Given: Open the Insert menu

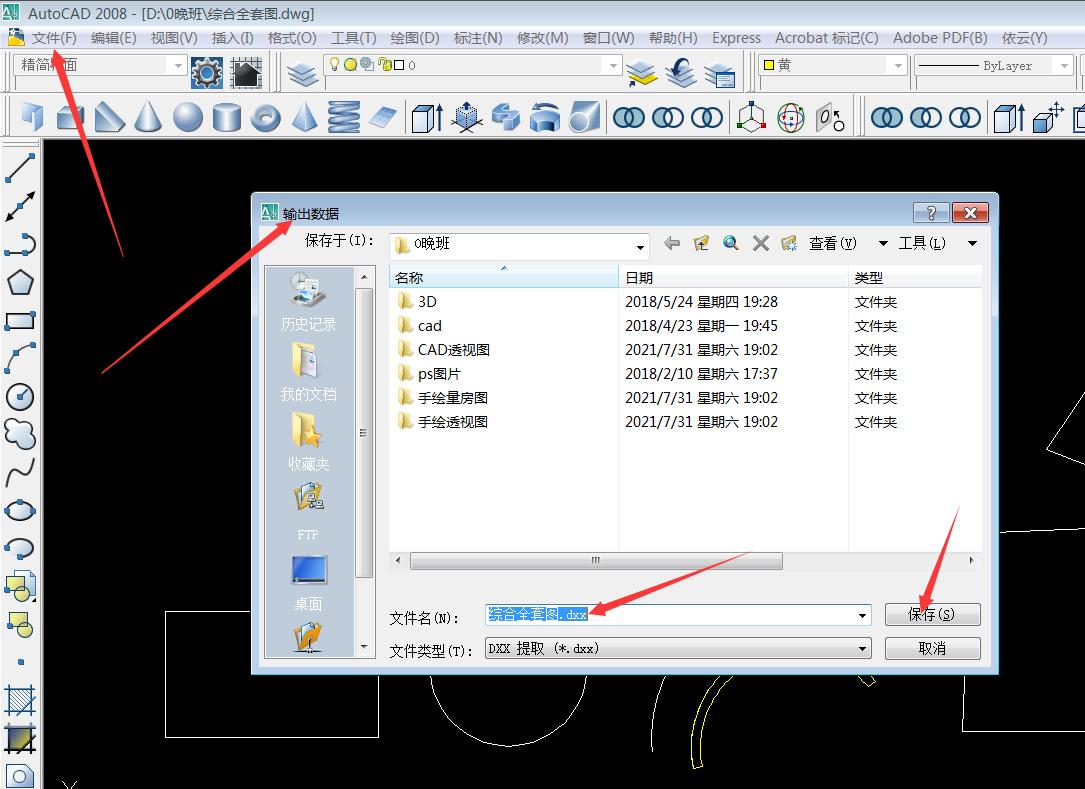Looking at the screenshot, I should click(x=232, y=38).
